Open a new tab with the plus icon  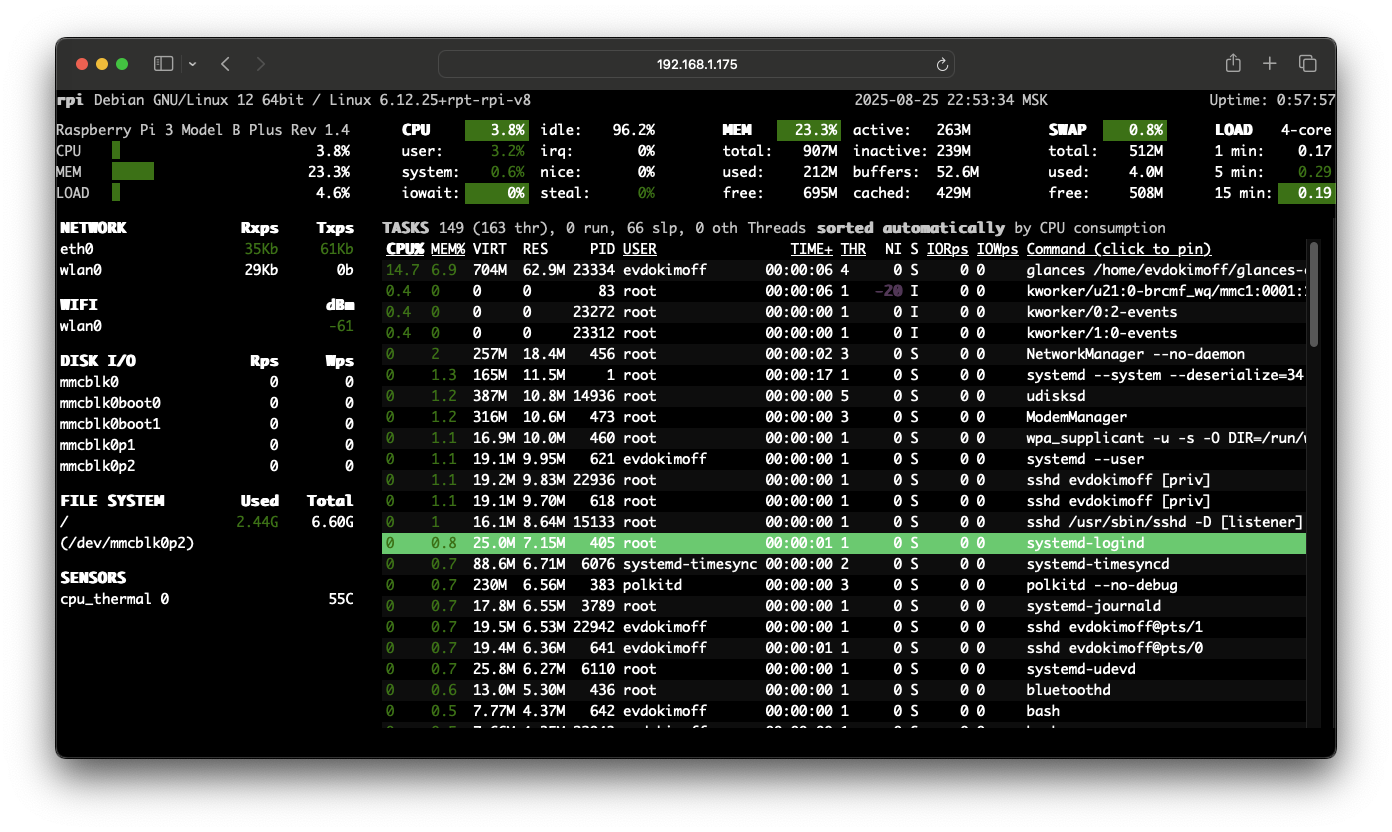tap(1269, 64)
